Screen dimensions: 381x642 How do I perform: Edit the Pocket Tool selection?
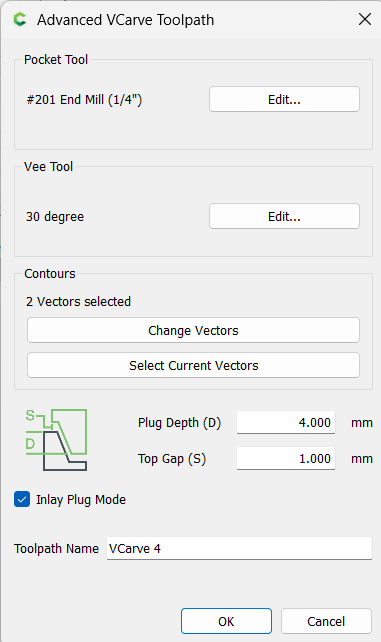click(284, 99)
